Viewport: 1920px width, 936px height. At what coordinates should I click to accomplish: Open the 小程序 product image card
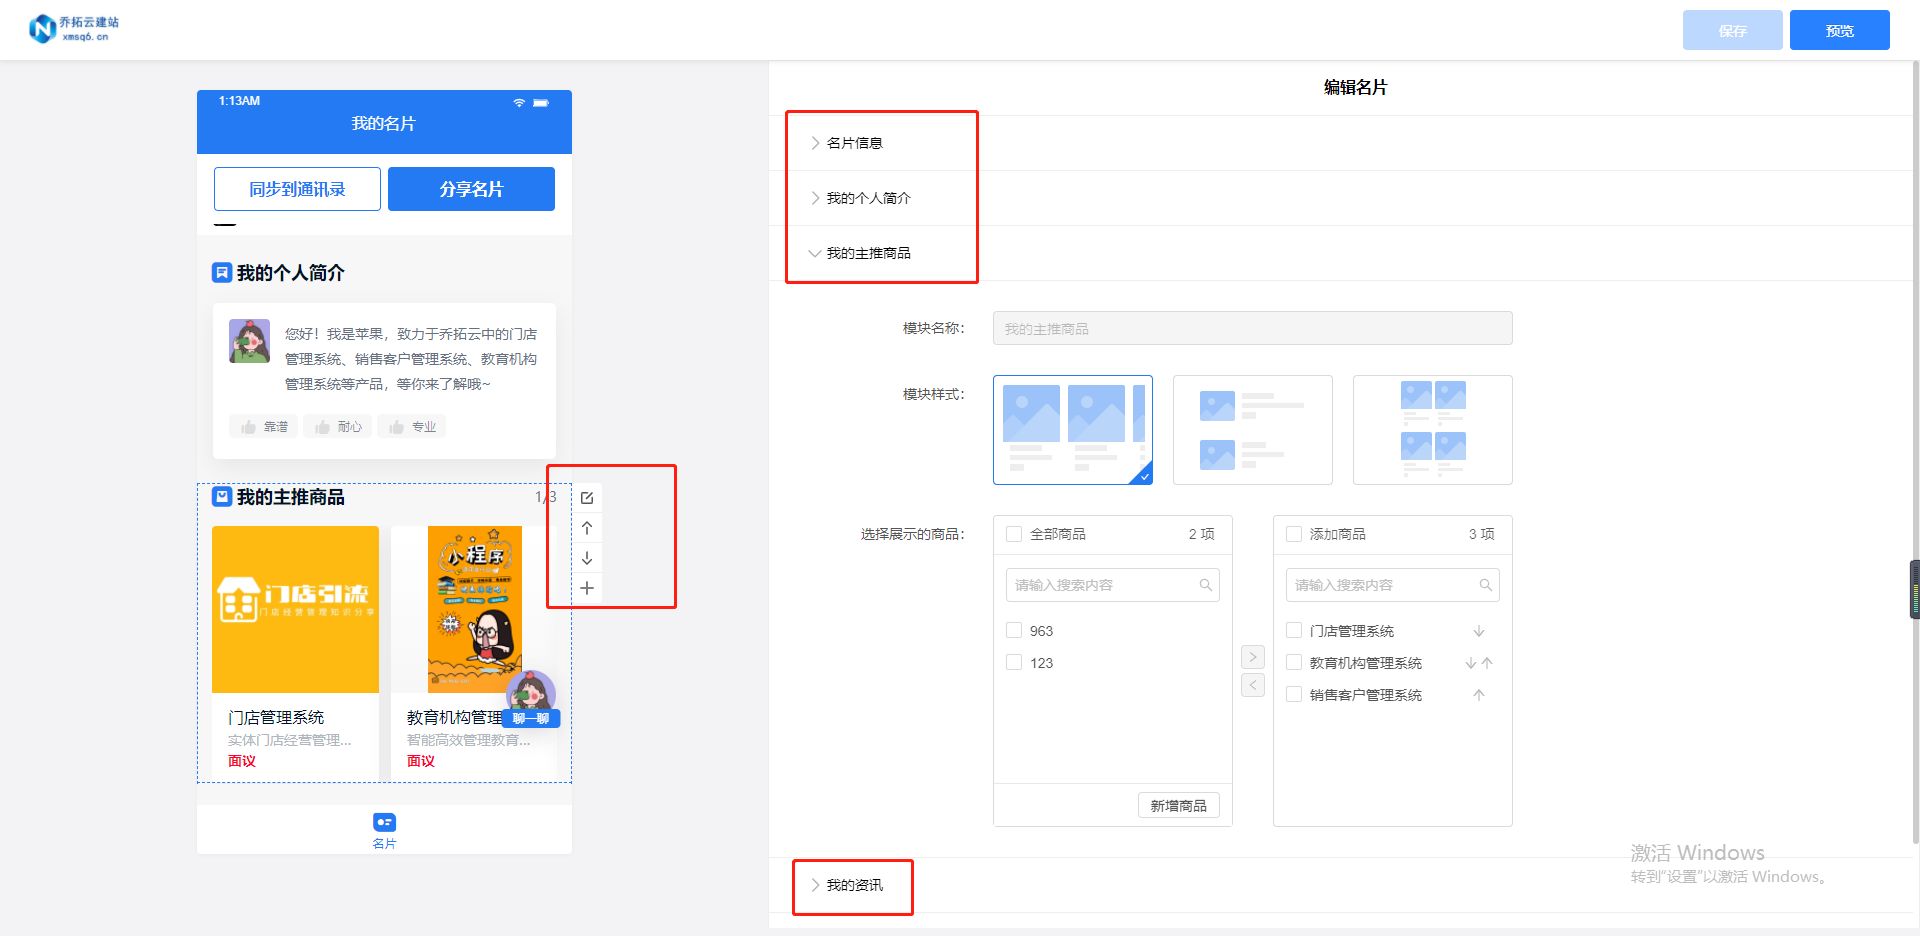474,609
